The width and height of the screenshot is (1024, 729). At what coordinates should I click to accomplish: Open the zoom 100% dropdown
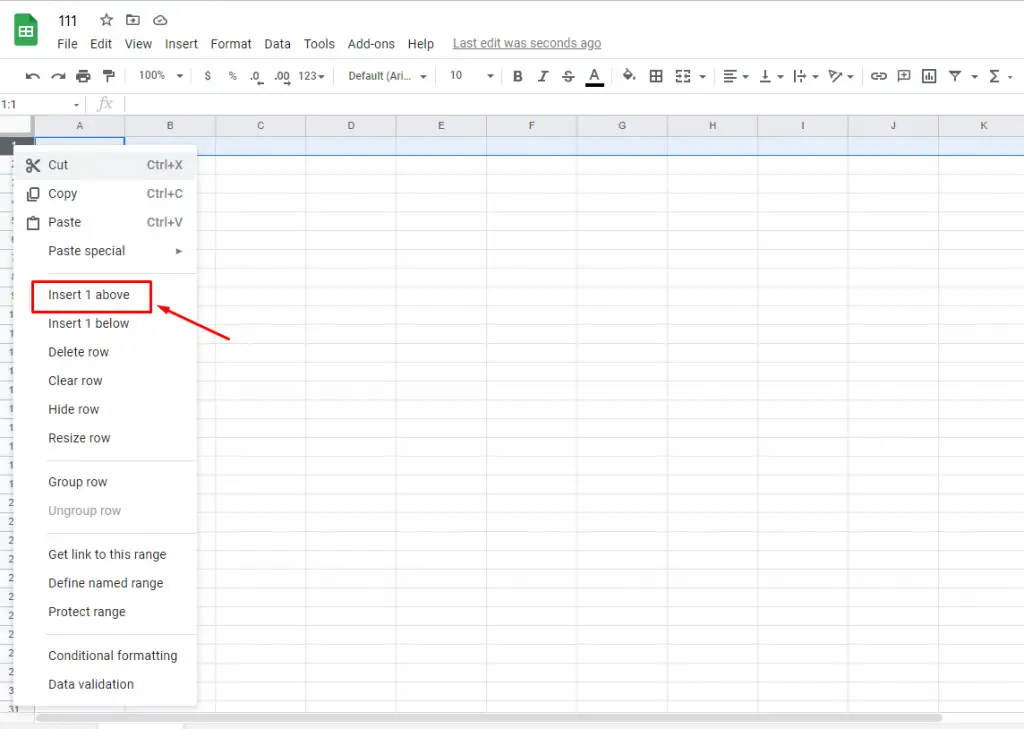pos(161,76)
